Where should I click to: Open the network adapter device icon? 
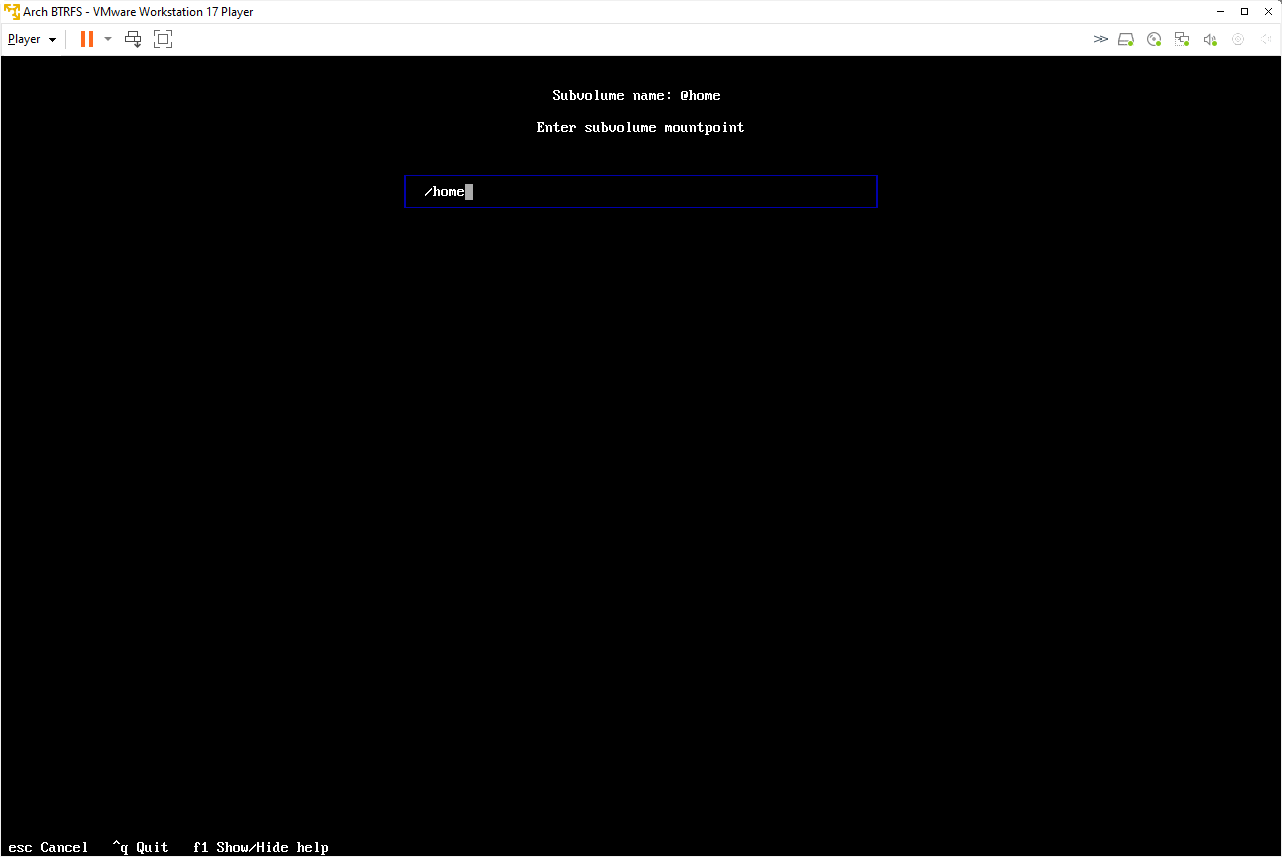(x=1182, y=39)
